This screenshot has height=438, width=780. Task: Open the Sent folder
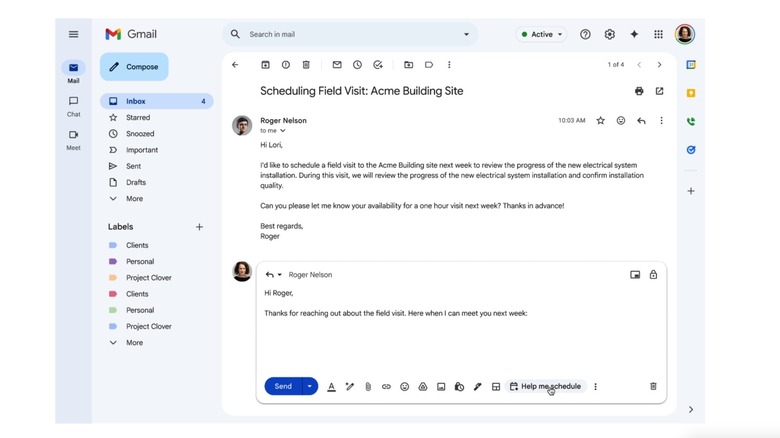coord(134,166)
